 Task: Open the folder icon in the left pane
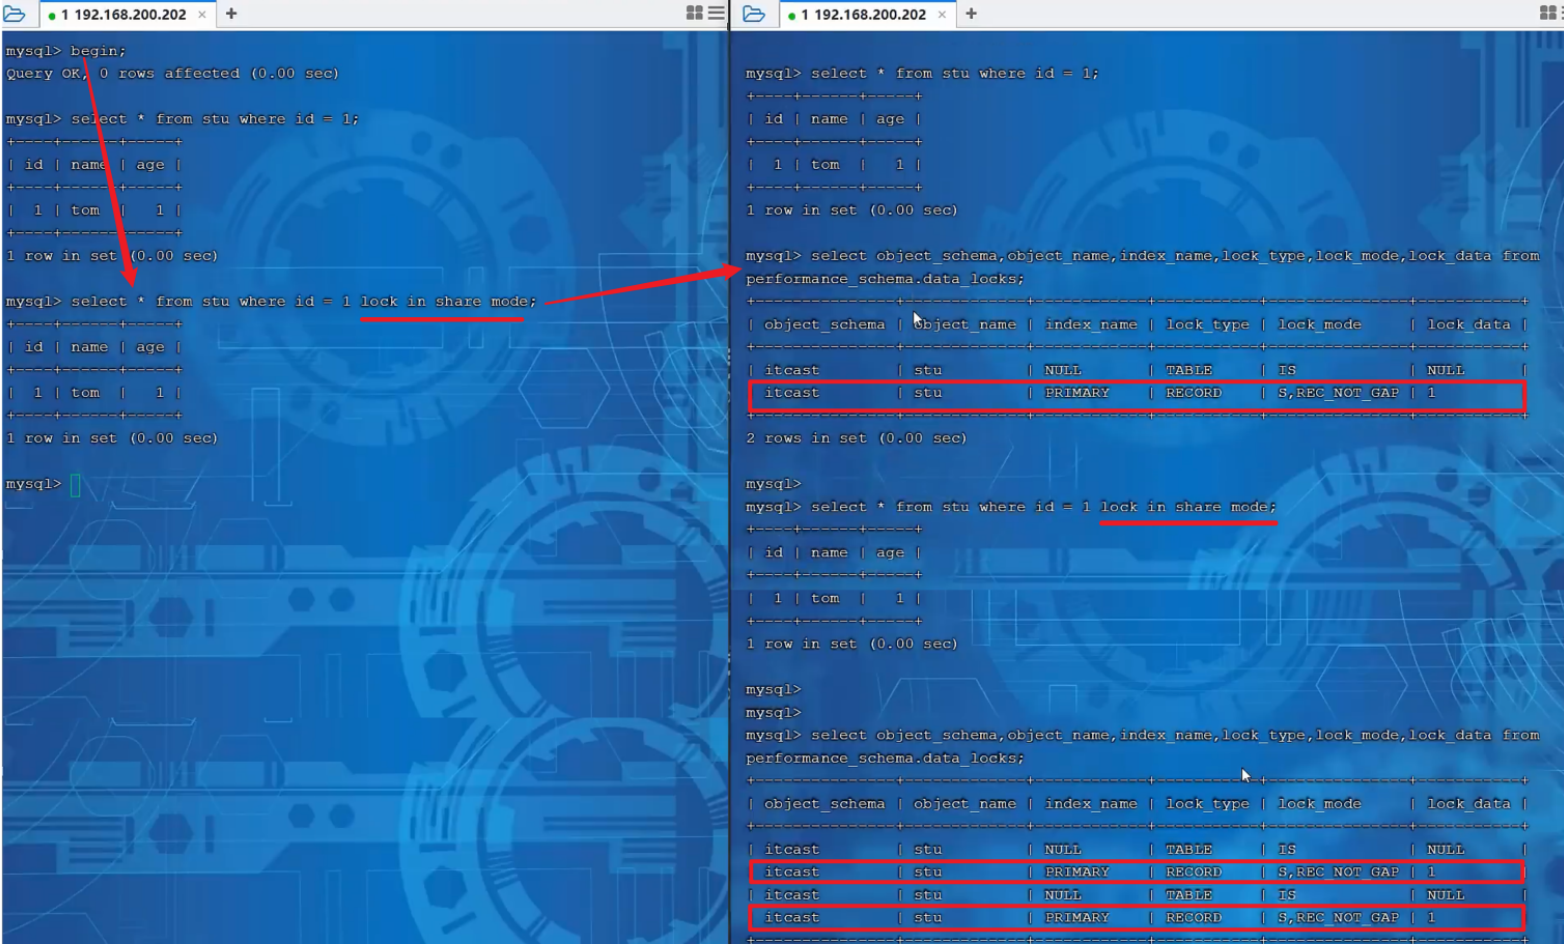point(14,13)
